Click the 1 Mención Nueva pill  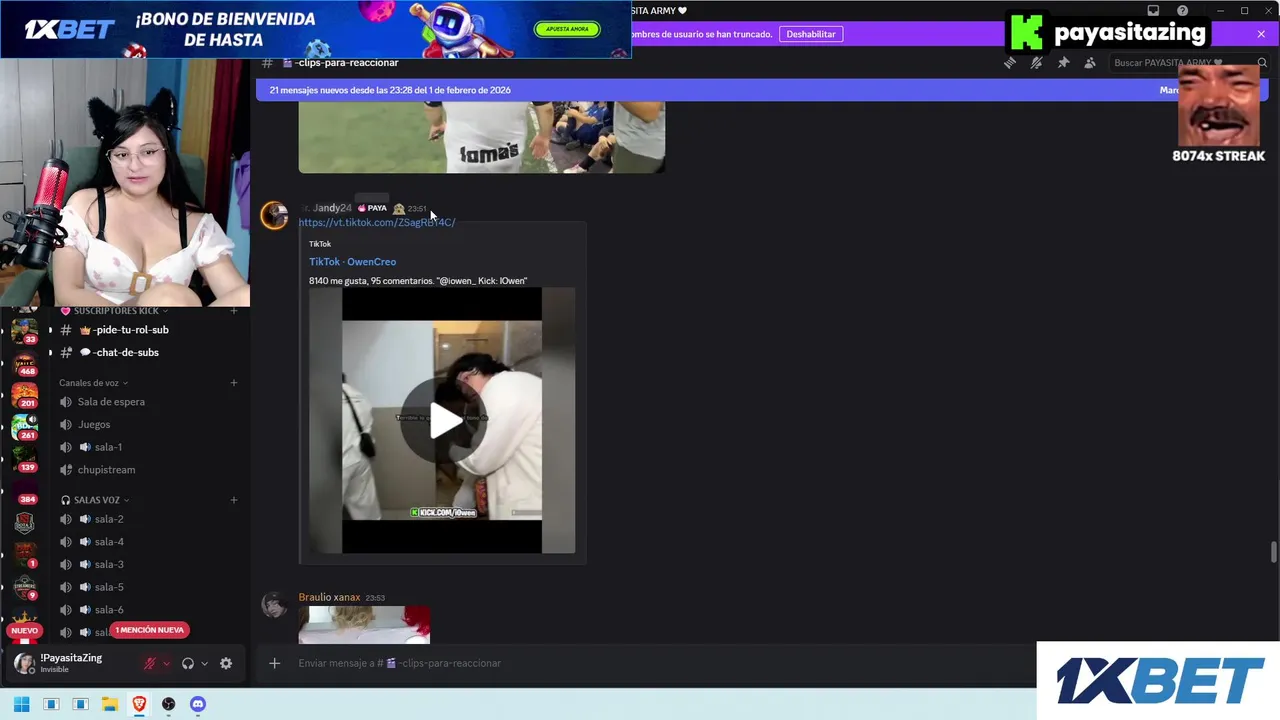150,630
